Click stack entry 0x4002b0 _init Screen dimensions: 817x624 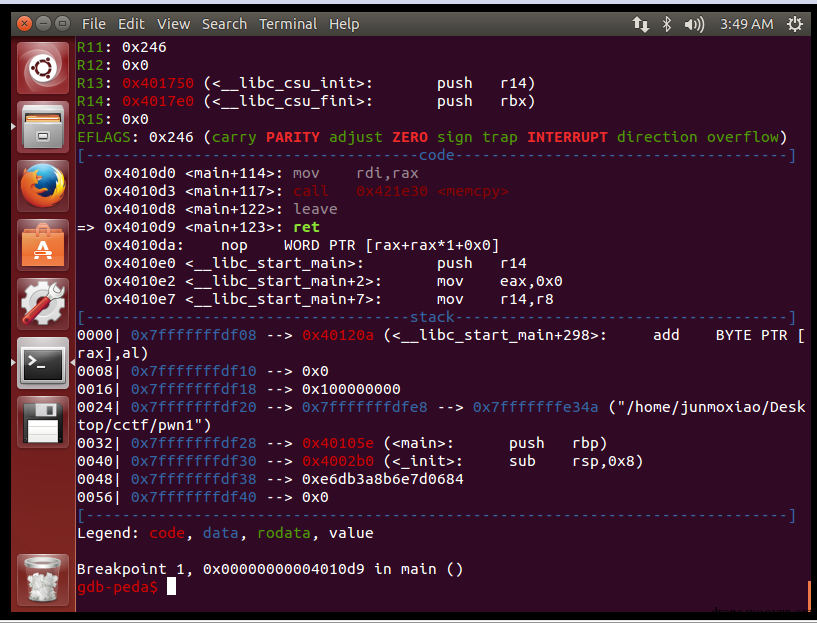[x=338, y=461]
